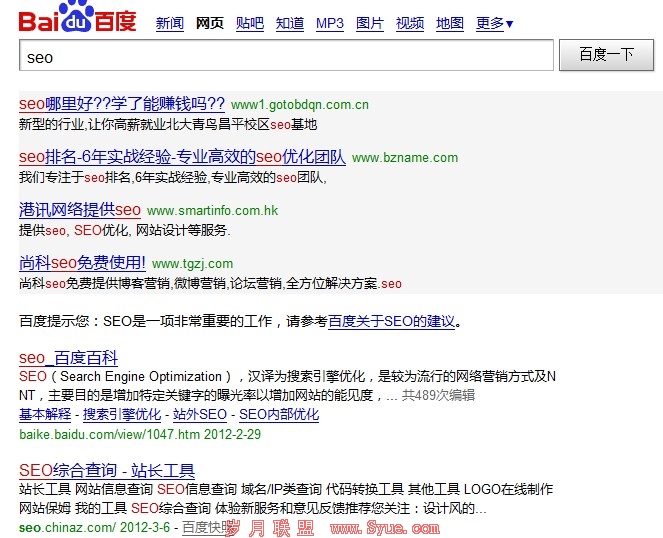Click the 港讯网络提供seo result
This screenshot has height=538, width=663.
(x=80, y=210)
